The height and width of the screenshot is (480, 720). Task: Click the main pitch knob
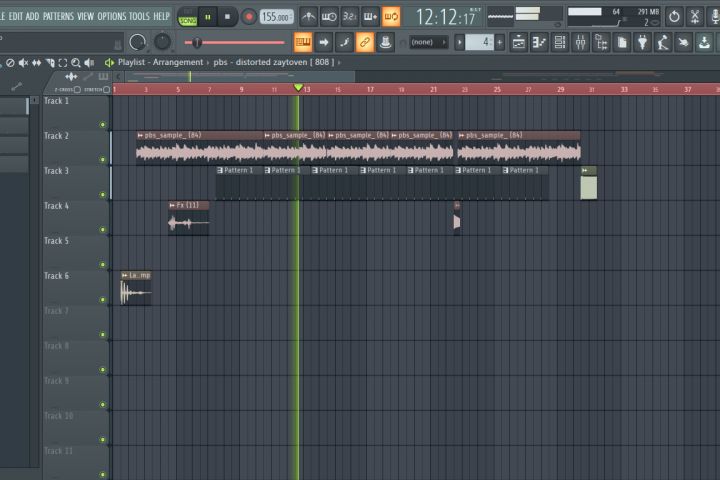point(162,42)
